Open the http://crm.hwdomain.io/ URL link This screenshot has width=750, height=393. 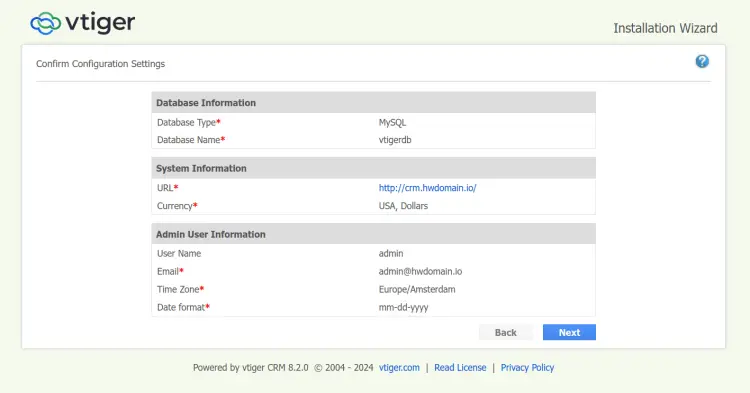(x=428, y=188)
